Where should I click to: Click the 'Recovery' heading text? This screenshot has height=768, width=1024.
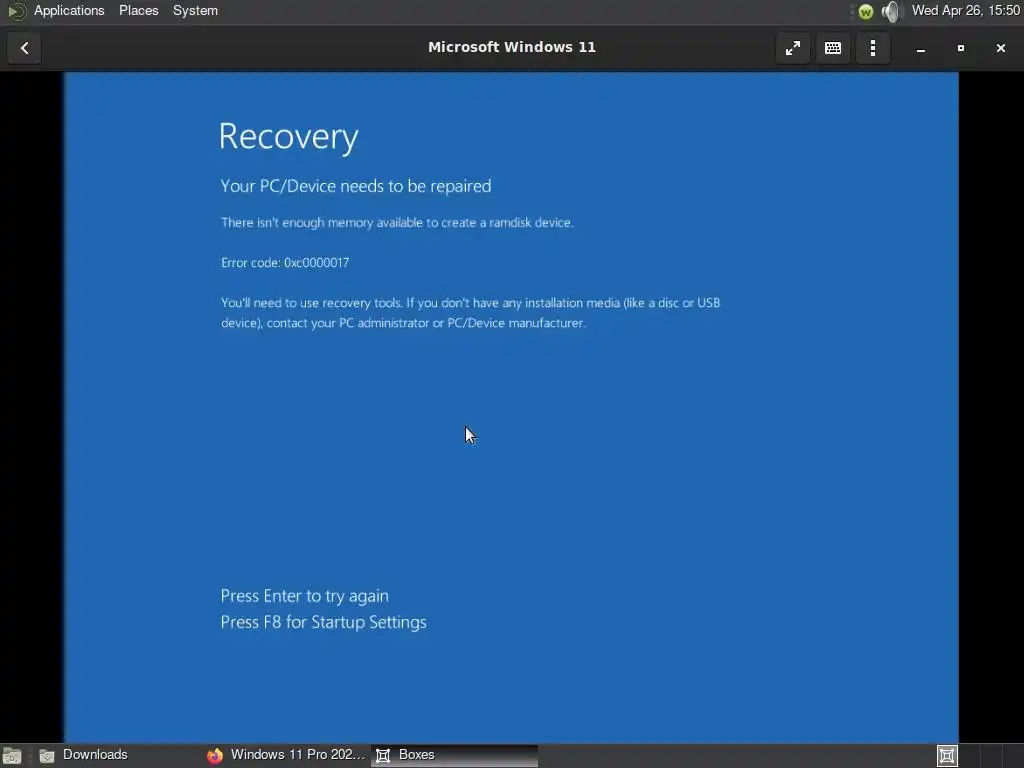point(289,137)
